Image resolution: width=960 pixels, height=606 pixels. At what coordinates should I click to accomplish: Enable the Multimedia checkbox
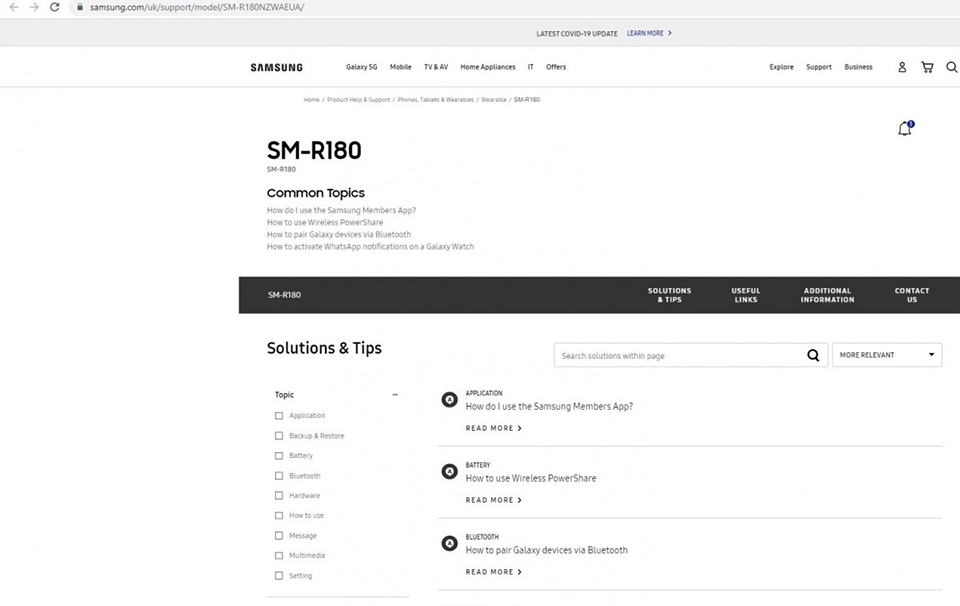point(279,555)
